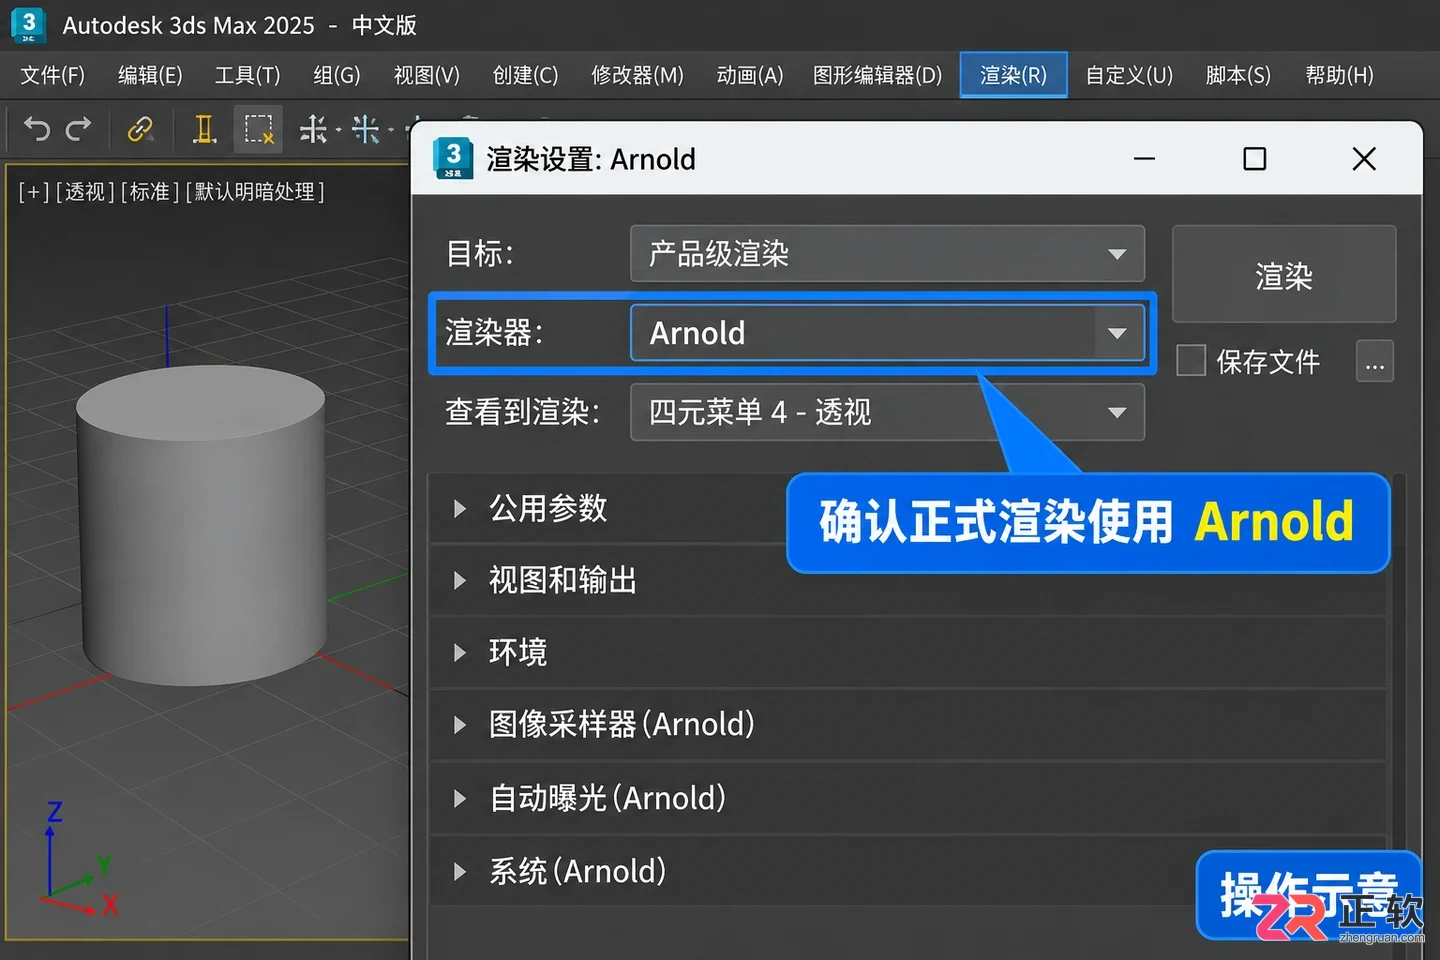Click the viewport [默认明暗处理] label
This screenshot has width=1440, height=960.
pyautogui.click(x=255, y=192)
